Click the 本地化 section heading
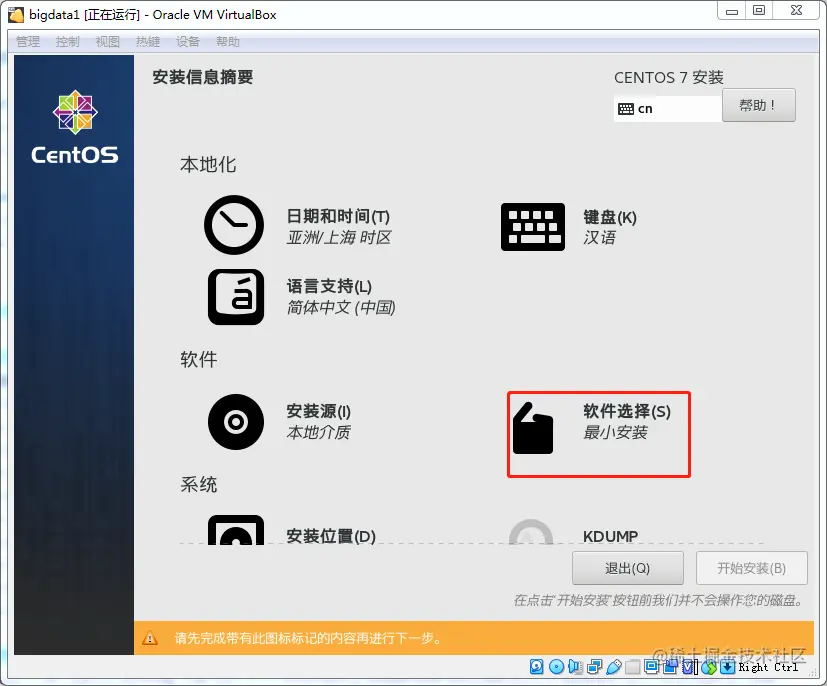The image size is (827, 686). 208,165
